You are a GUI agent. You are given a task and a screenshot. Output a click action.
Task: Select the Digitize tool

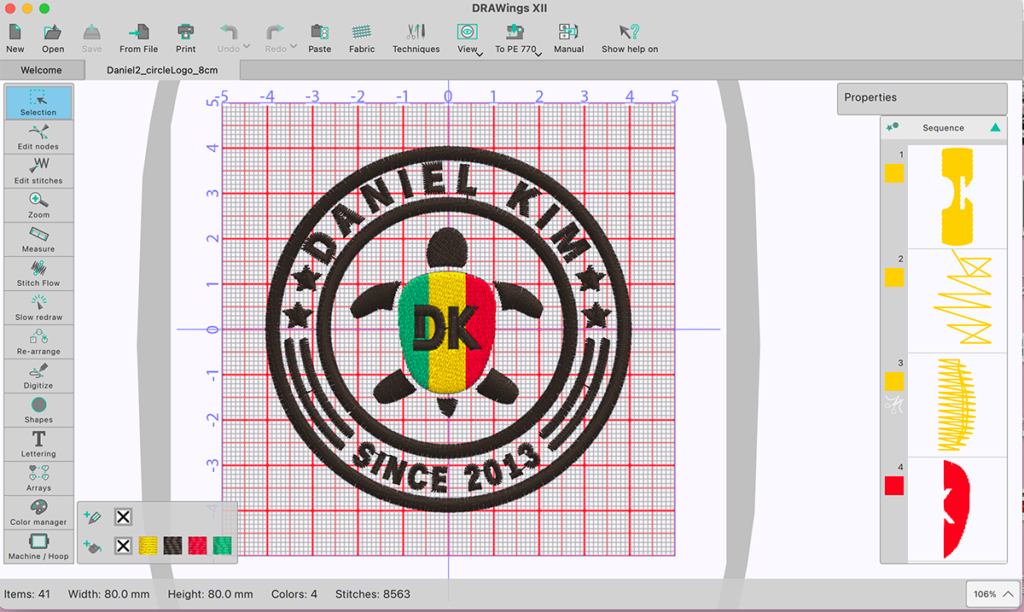[x=39, y=376]
